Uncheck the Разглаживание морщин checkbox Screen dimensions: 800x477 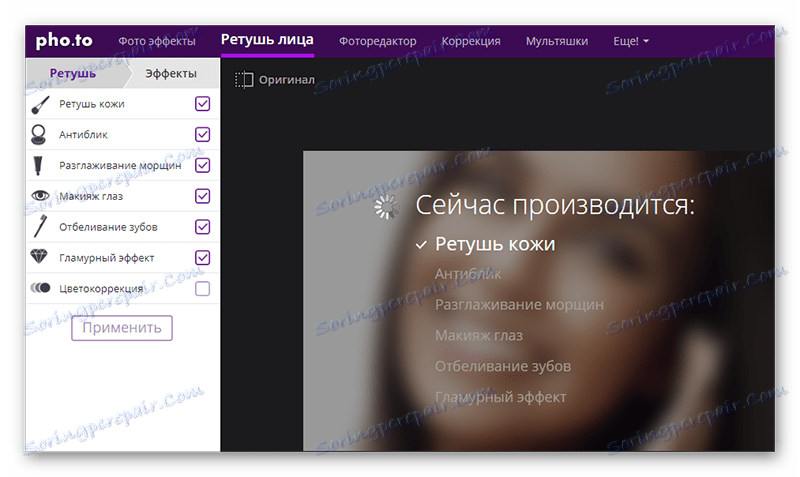[203, 165]
